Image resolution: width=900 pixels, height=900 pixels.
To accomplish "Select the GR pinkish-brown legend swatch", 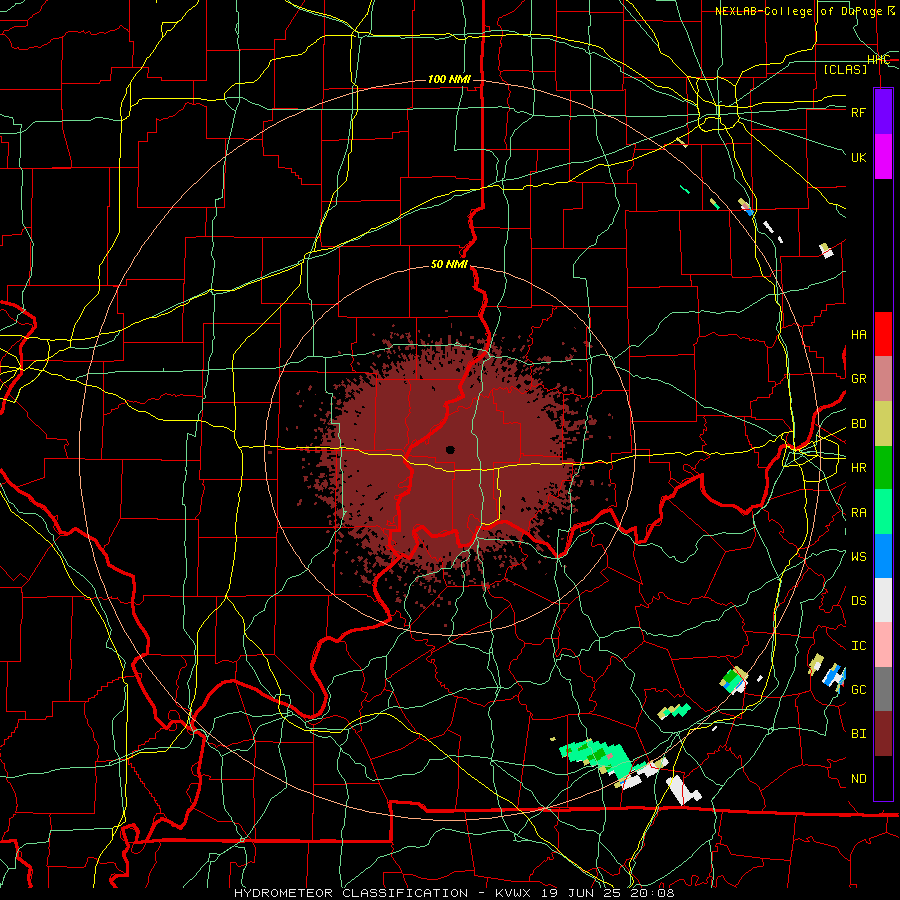I will coord(883,378).
